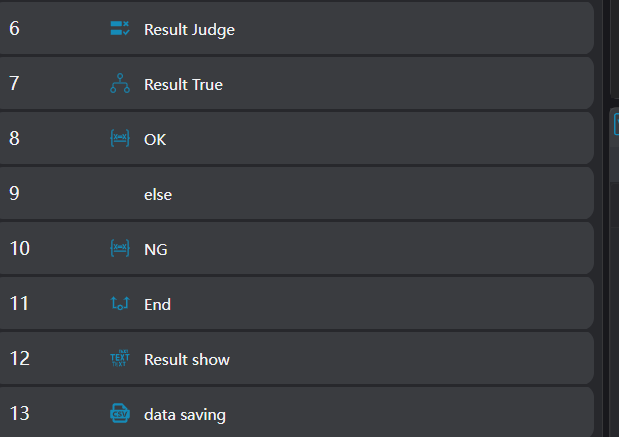The image size is (619, 437).
Task: Select the NG step row
Action: pos(300,249)
